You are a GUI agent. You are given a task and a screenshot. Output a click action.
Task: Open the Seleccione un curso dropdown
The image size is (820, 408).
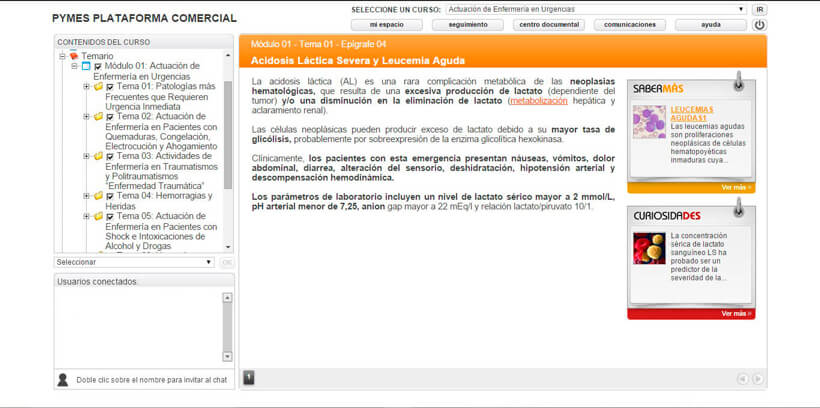click(x=596, y=9)
